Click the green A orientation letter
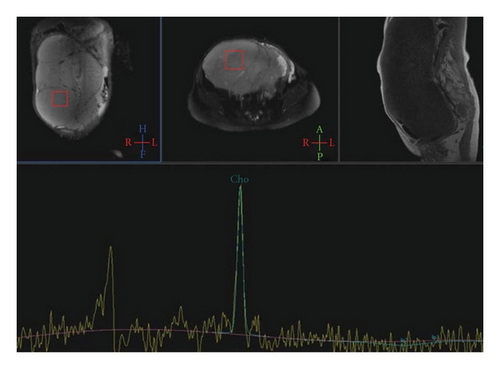 [319, 130]
